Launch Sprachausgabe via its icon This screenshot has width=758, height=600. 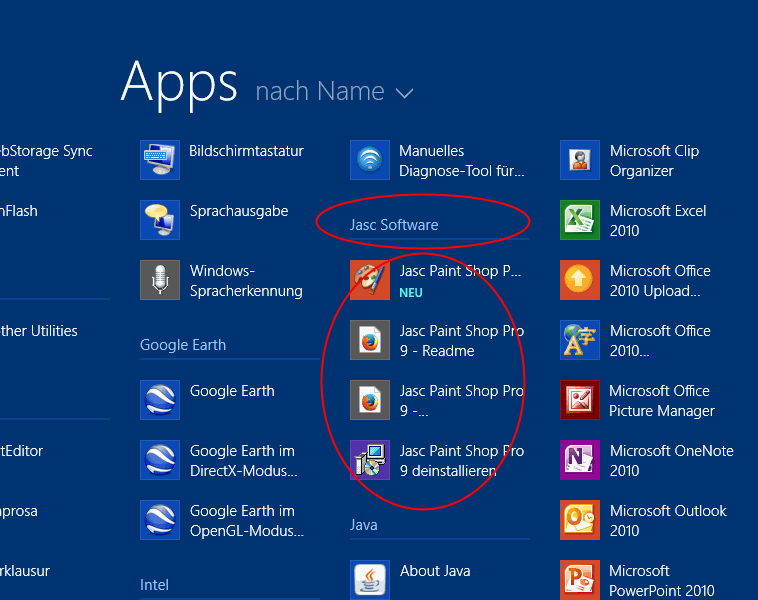pyautogui.click(x=160, y=220)
